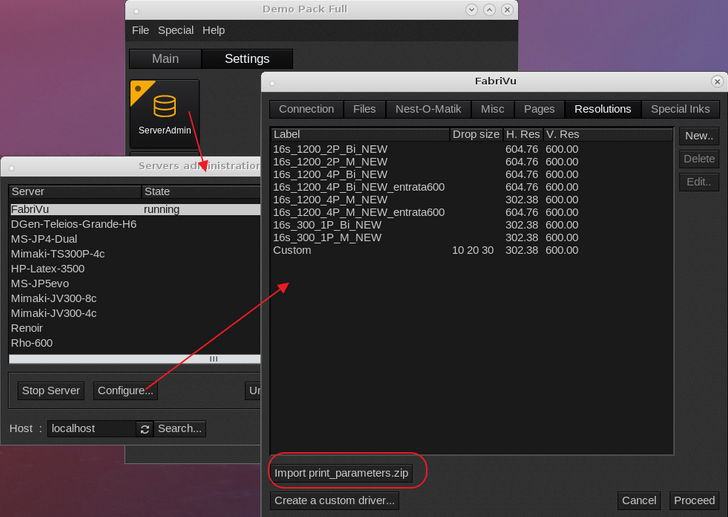The height and width of the screenshot is (517, 728).
Task: Open the Special menu
Action: pyautogui.click(x=176, y=31)
